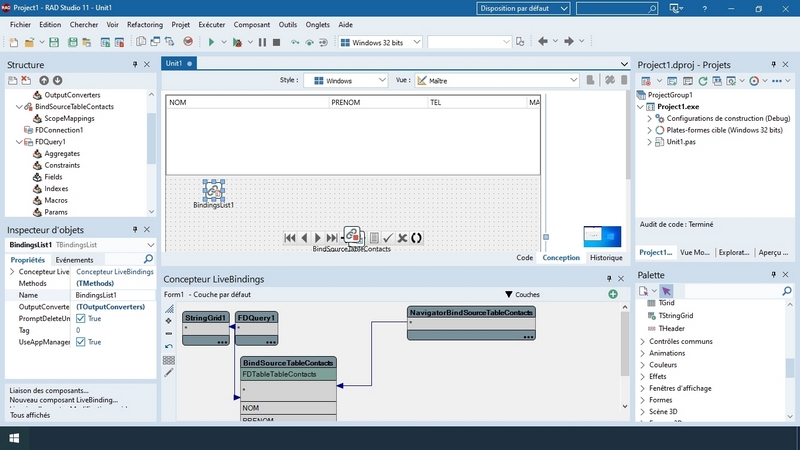Toggle the UseAppManager True checkbox

point(82,342)
